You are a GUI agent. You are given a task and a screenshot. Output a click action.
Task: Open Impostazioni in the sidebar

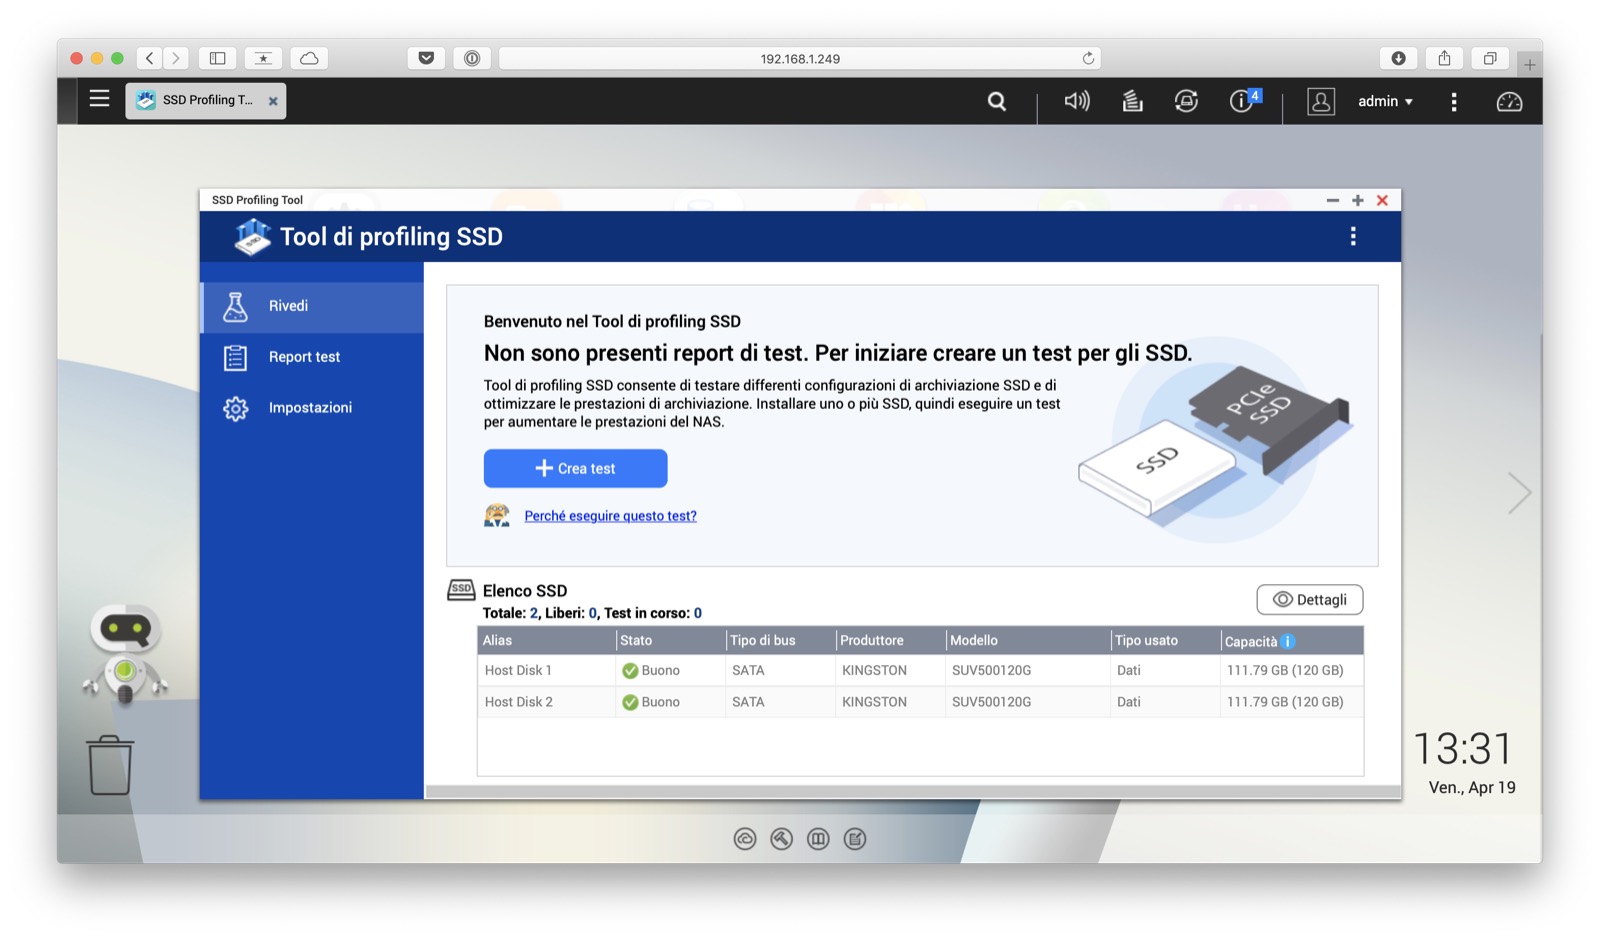312,408
